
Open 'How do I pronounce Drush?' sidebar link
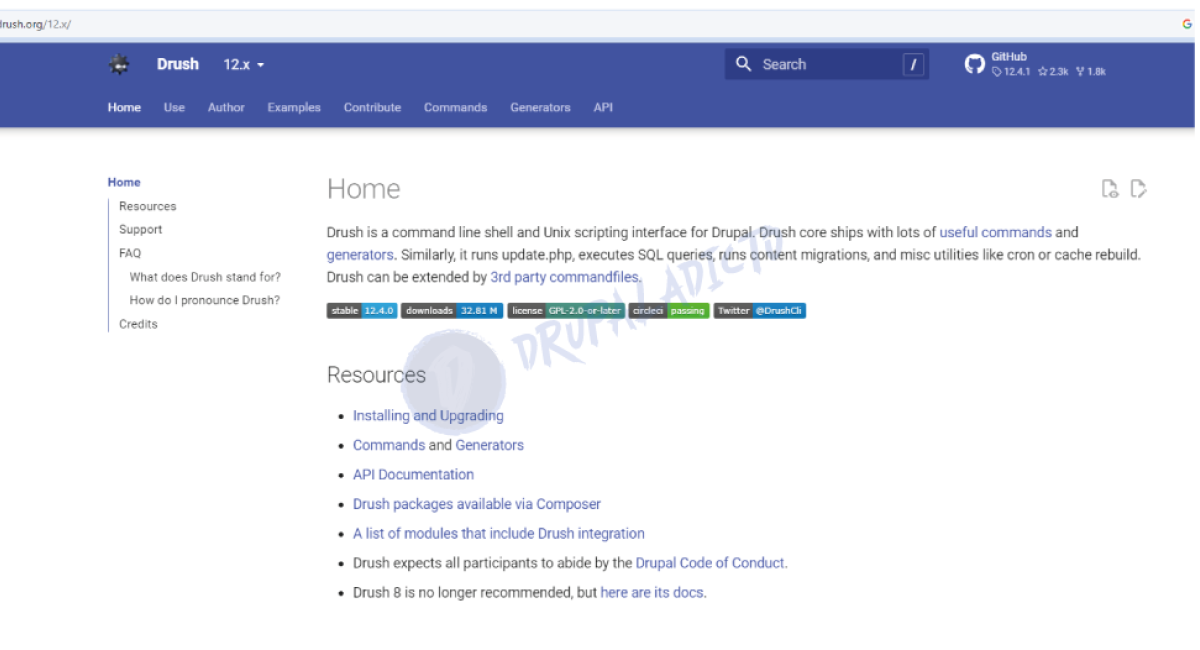(204, 300)
